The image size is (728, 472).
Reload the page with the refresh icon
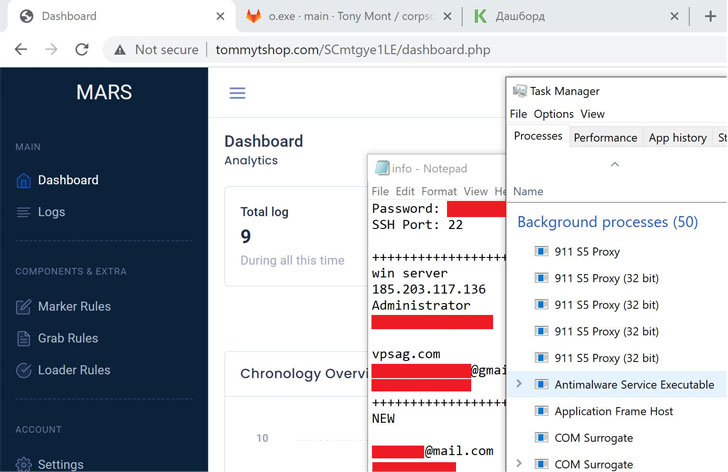click(x=82, y=49)
